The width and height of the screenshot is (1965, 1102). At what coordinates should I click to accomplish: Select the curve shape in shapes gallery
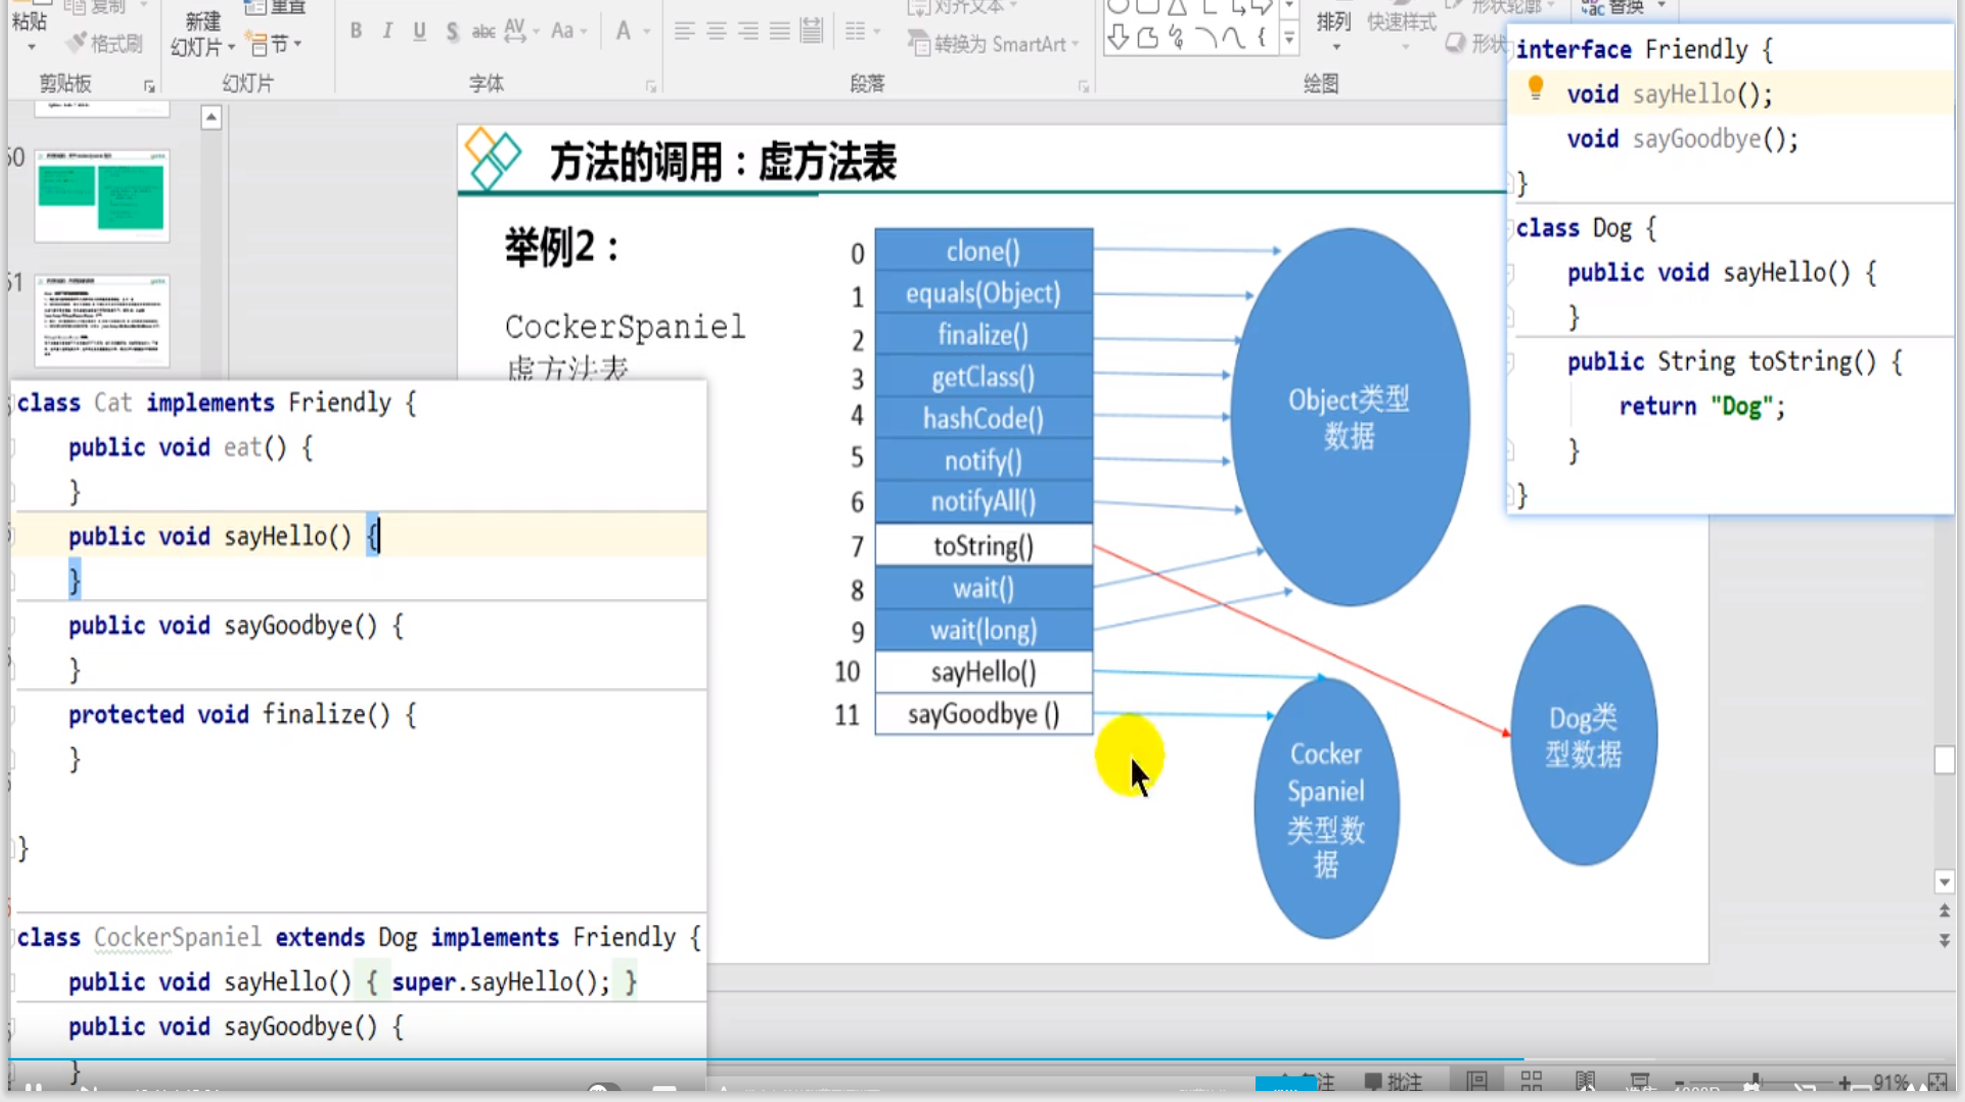tap(1234, 38)
